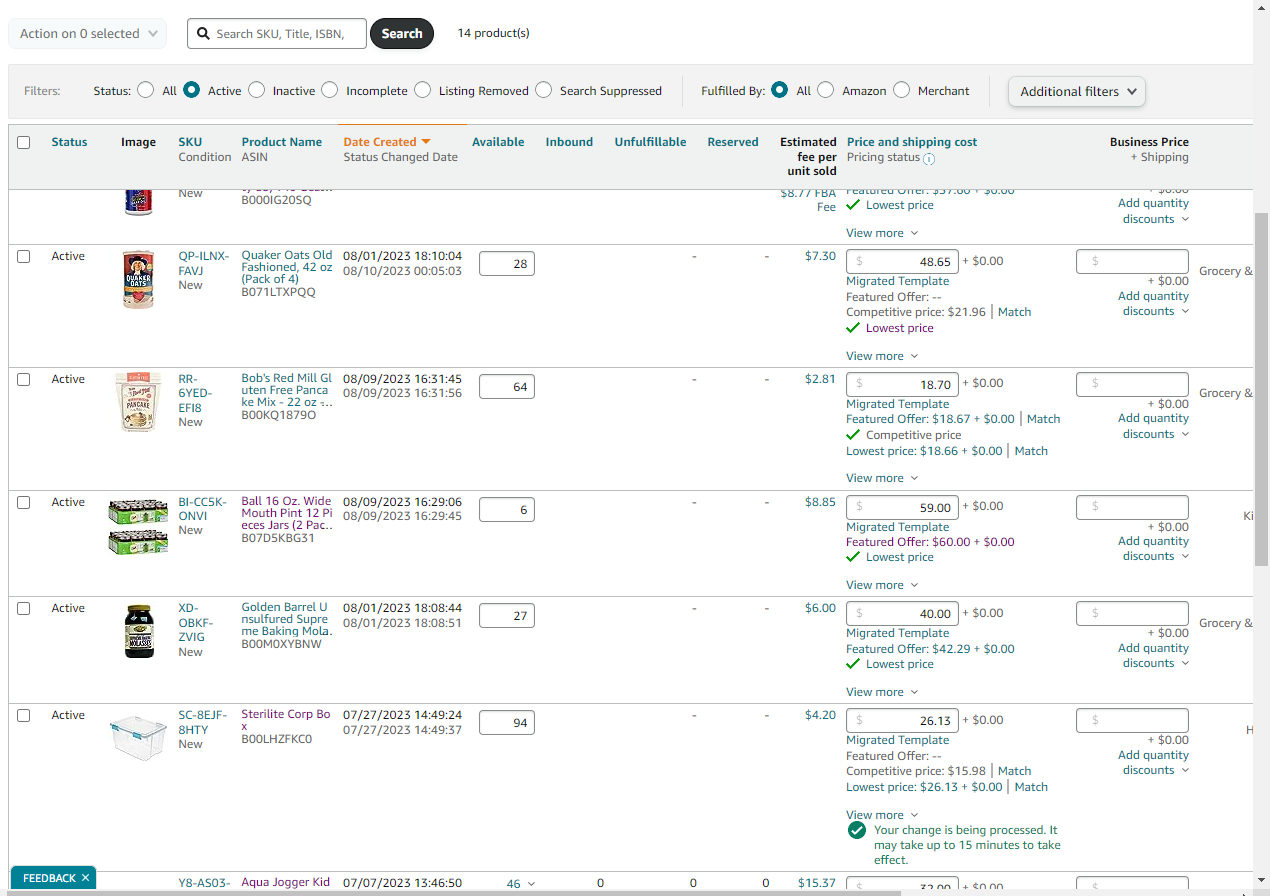
Task: Check the Quaker Oats row checkbox
Action: coord(24,257)
